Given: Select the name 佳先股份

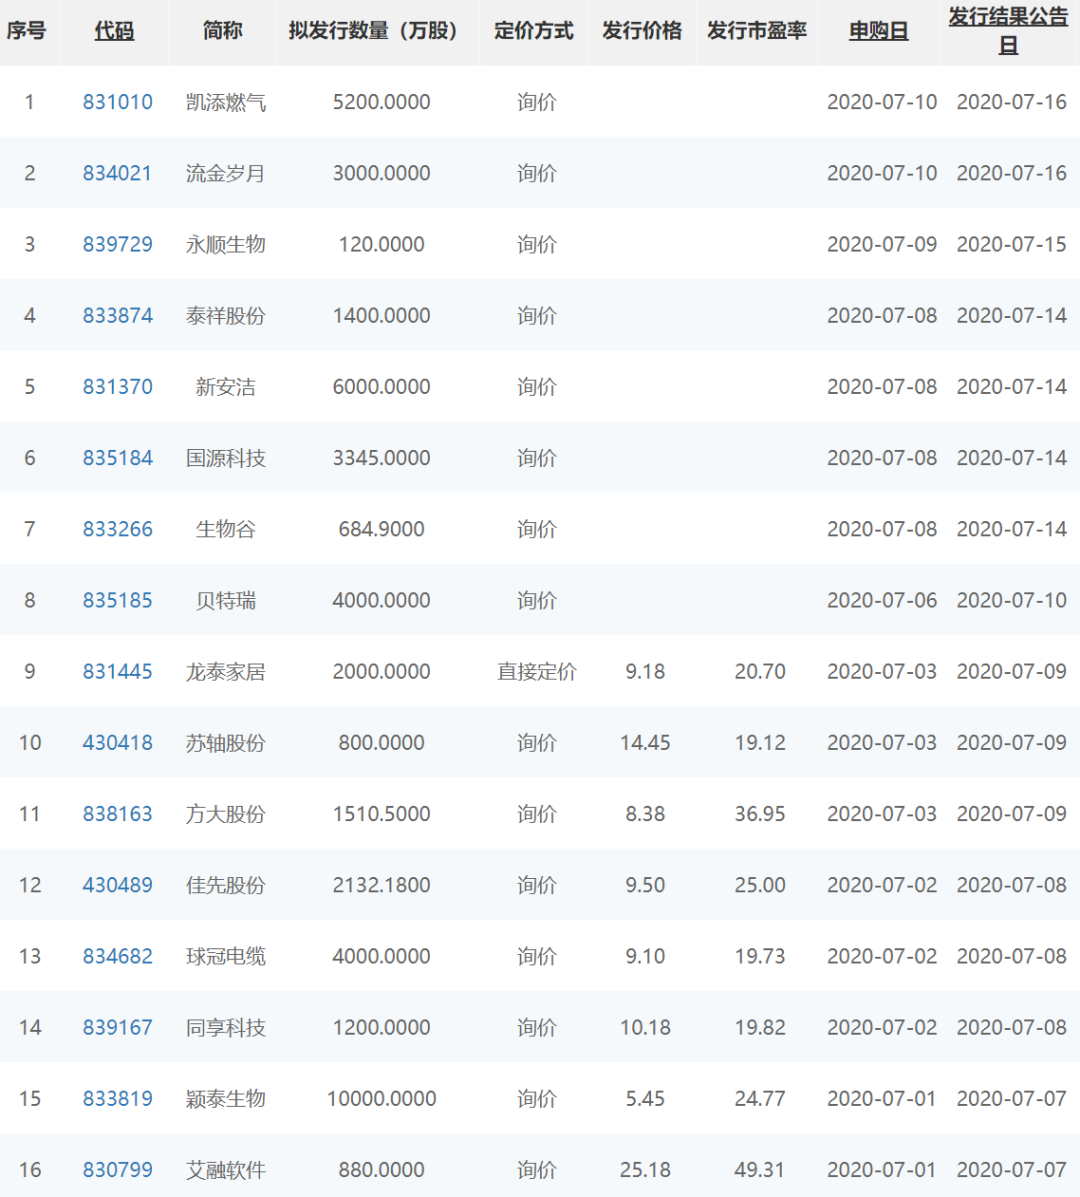Looking at the screenshot, I should tap(226, 885).
